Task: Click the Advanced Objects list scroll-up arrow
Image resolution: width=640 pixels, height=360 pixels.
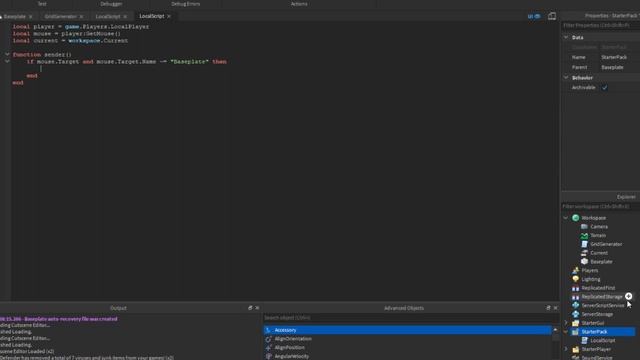Action: coord(555,329)
